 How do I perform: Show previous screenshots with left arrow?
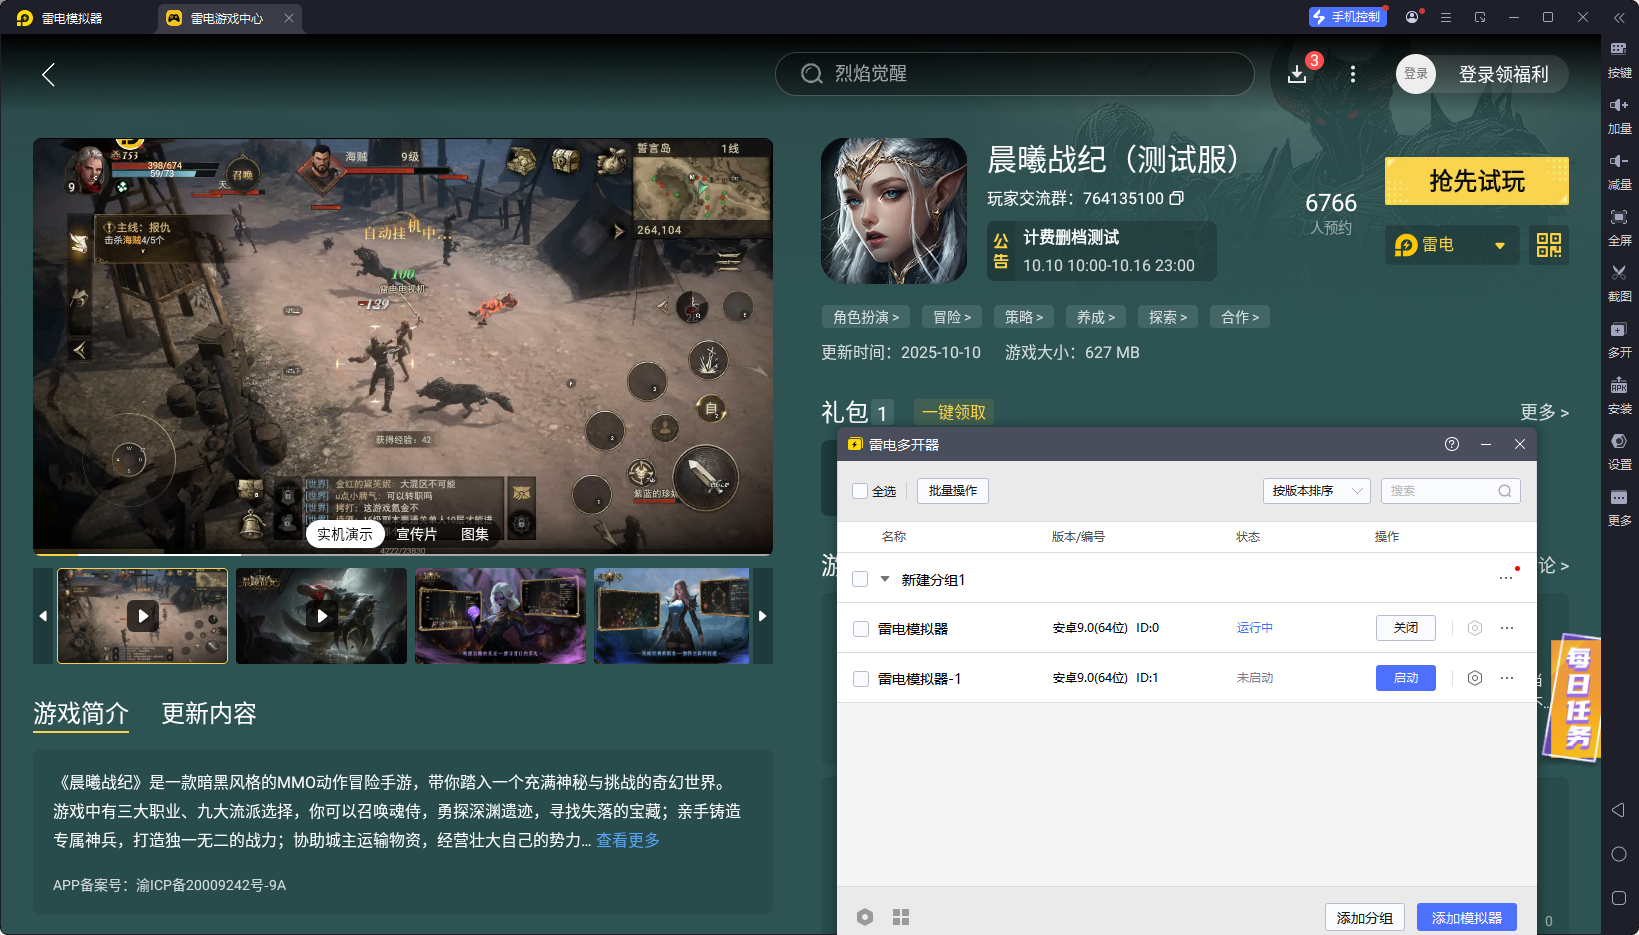pos(43,616)
